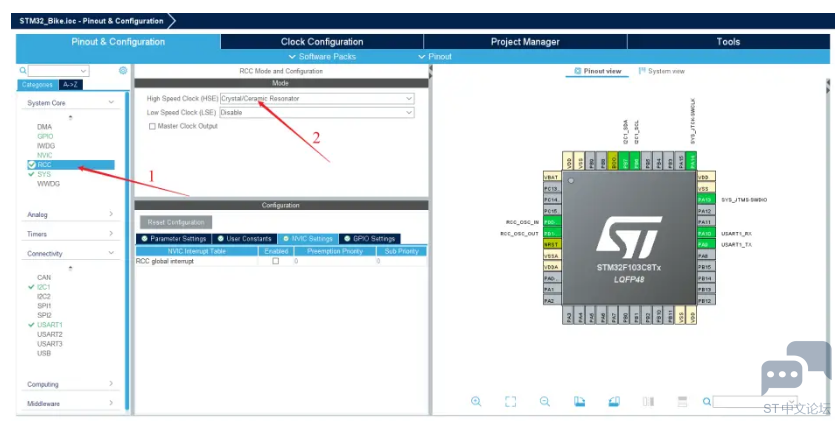
Task: Fit the chip view to window
Action: click(511, 401)
